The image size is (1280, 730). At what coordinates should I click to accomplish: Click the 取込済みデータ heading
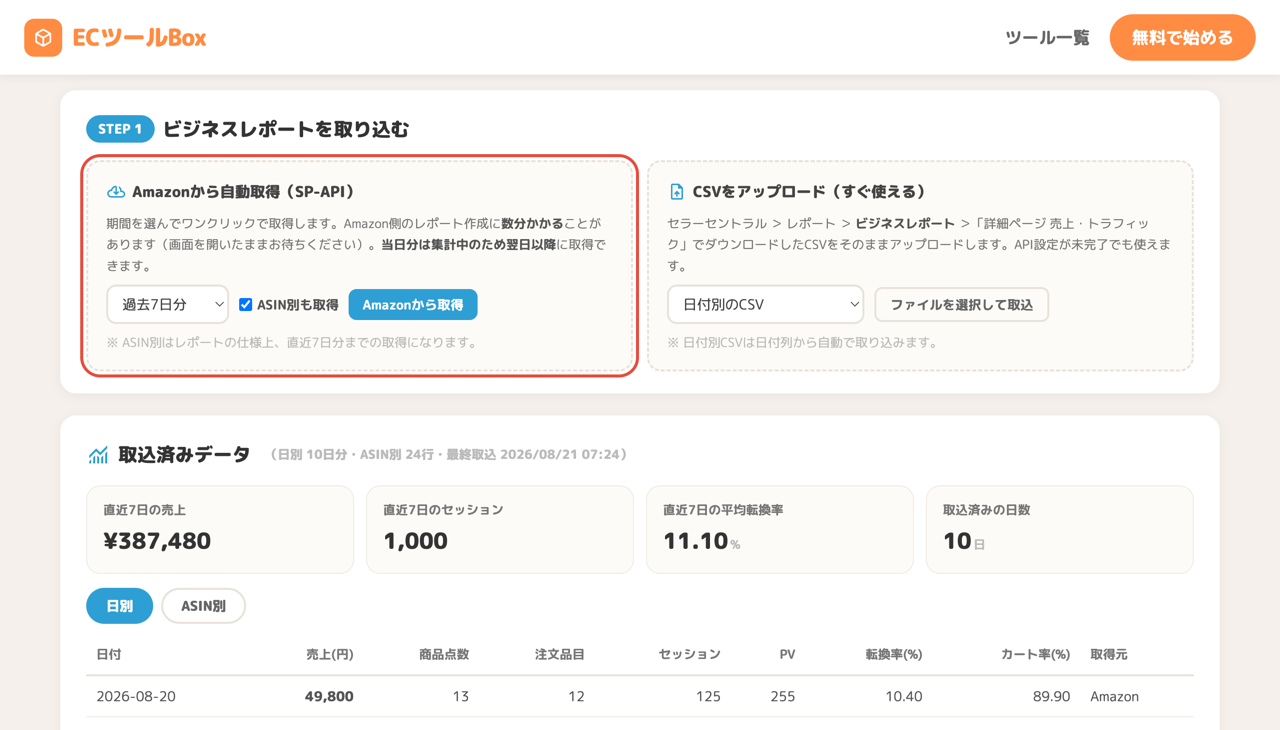point(184,455)
